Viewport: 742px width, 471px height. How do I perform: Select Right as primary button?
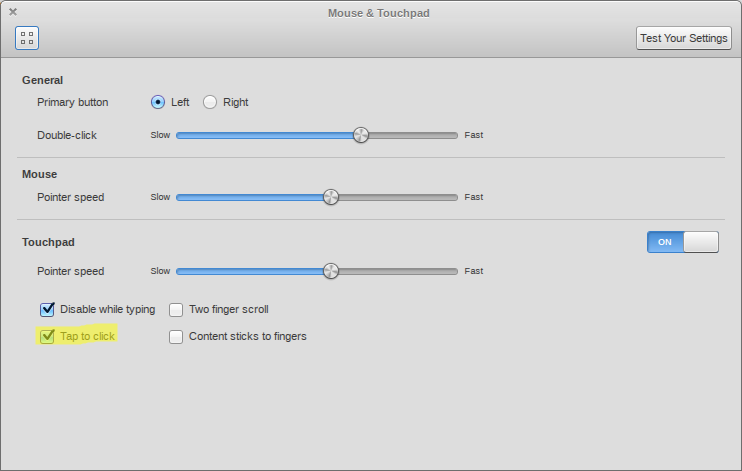coord(210,102)
